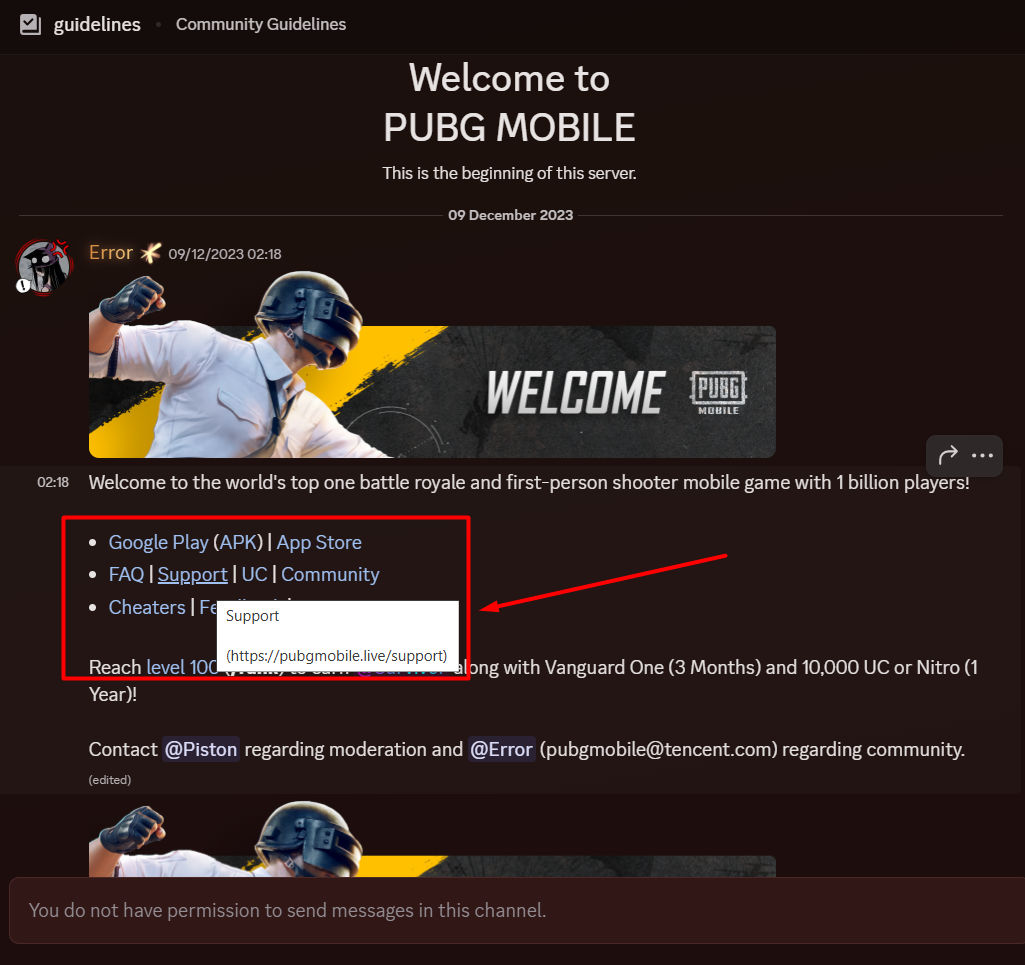Image resolution: width=1025 pixels, height=965 pixels.
Task: Open the APK download link
Action: tap(238, 542)
